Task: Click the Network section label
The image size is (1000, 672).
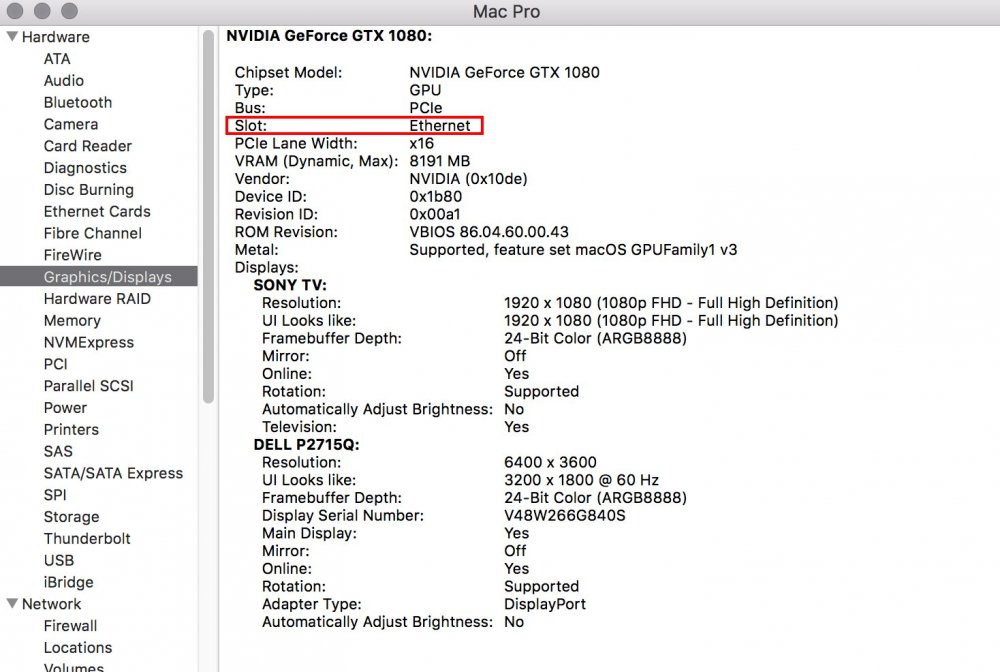Action: tap(52, 603)
